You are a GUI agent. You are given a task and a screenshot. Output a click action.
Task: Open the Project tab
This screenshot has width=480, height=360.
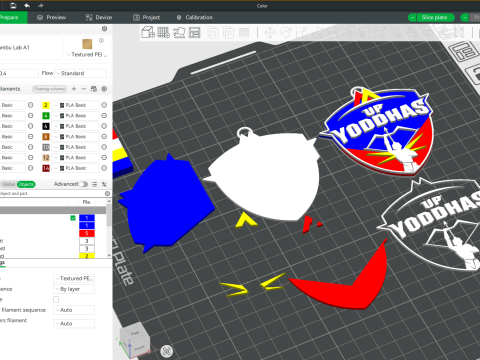pos(147,18)
